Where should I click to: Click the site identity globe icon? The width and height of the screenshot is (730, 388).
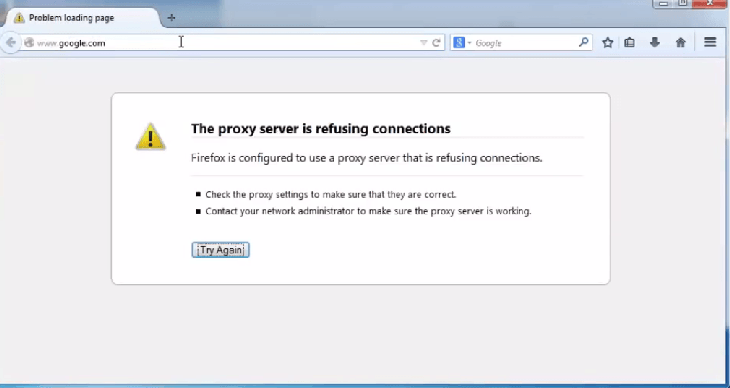point(29,43)
